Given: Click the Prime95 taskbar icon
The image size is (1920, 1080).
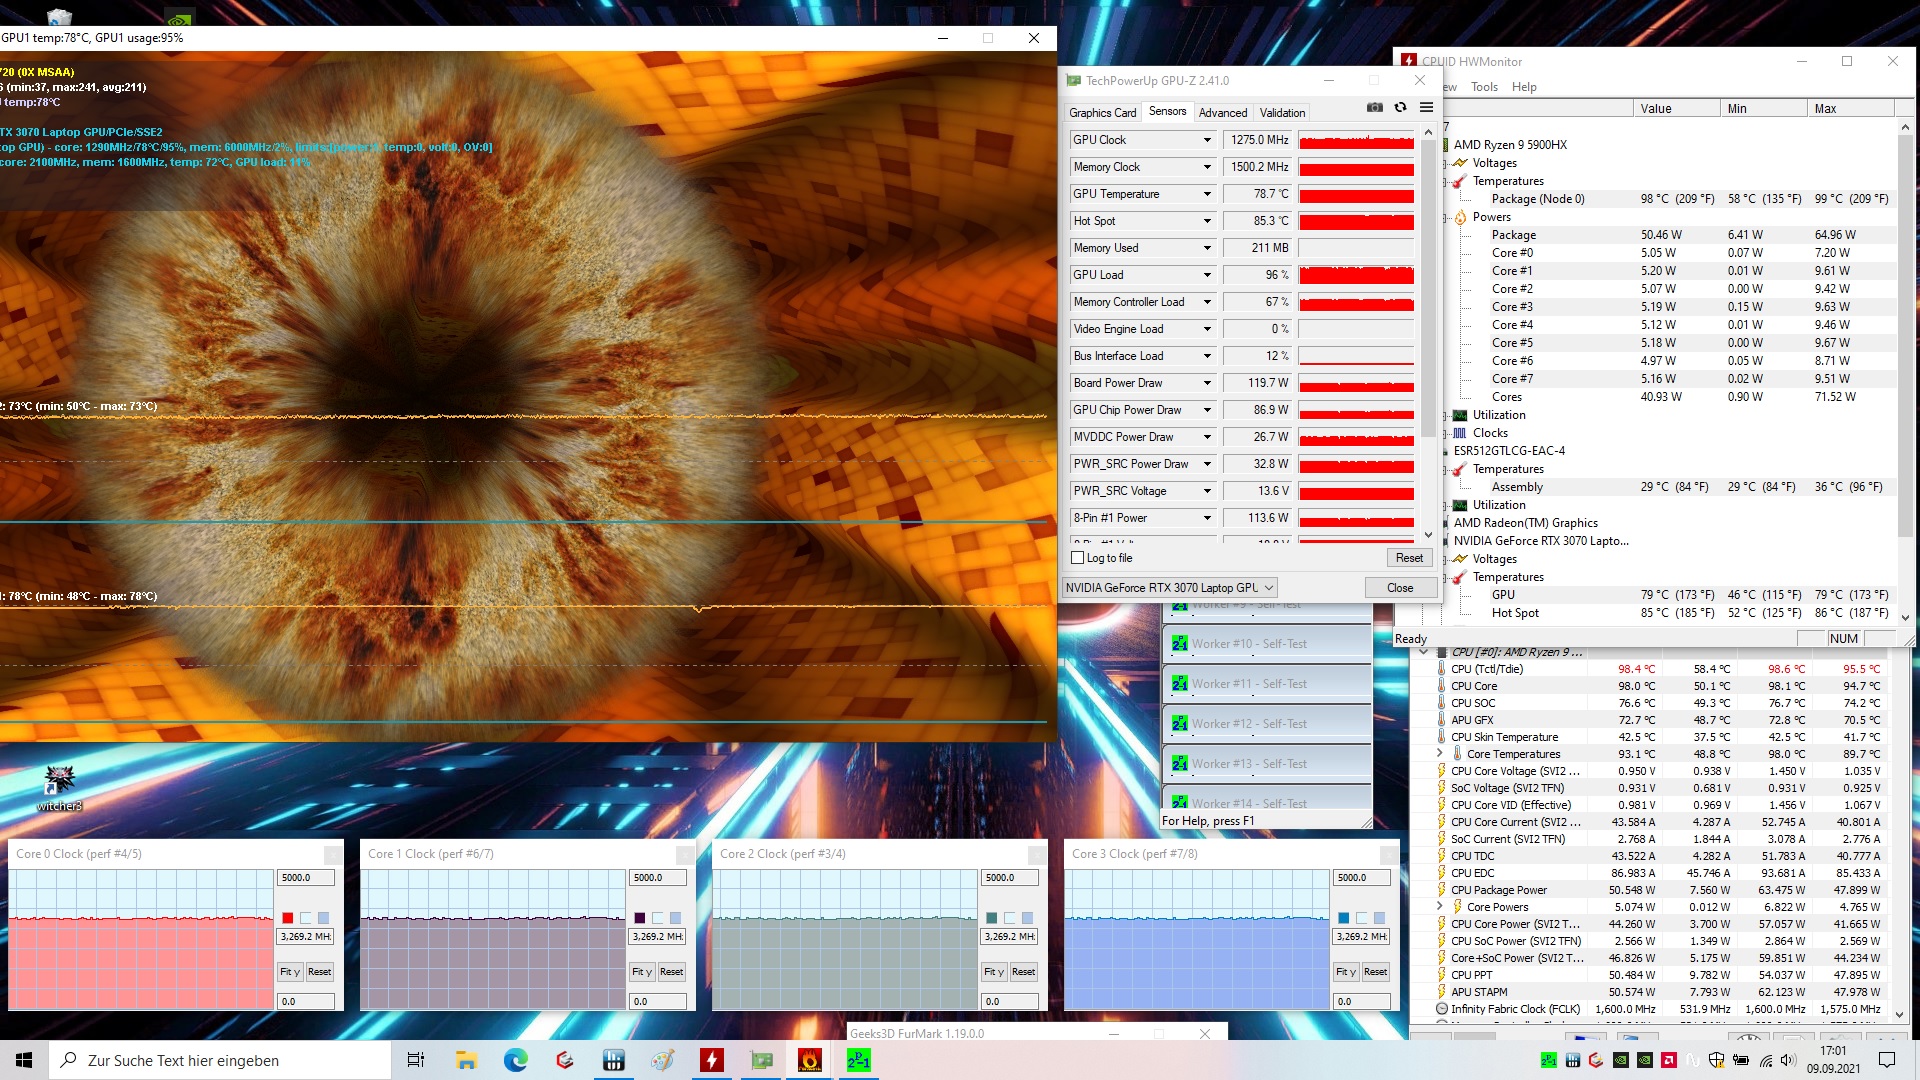Looking at the screenshot, I should [858, 1060].
